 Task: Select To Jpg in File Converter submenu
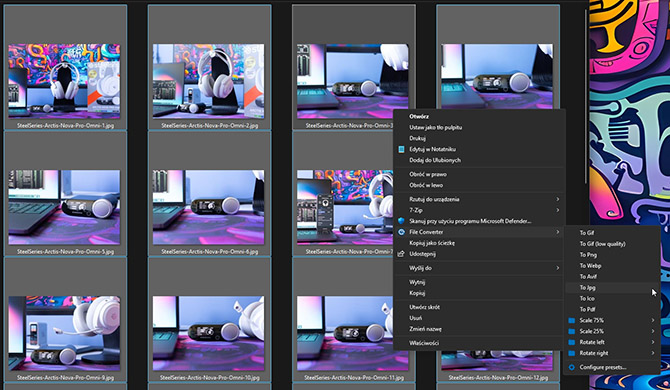611,287
